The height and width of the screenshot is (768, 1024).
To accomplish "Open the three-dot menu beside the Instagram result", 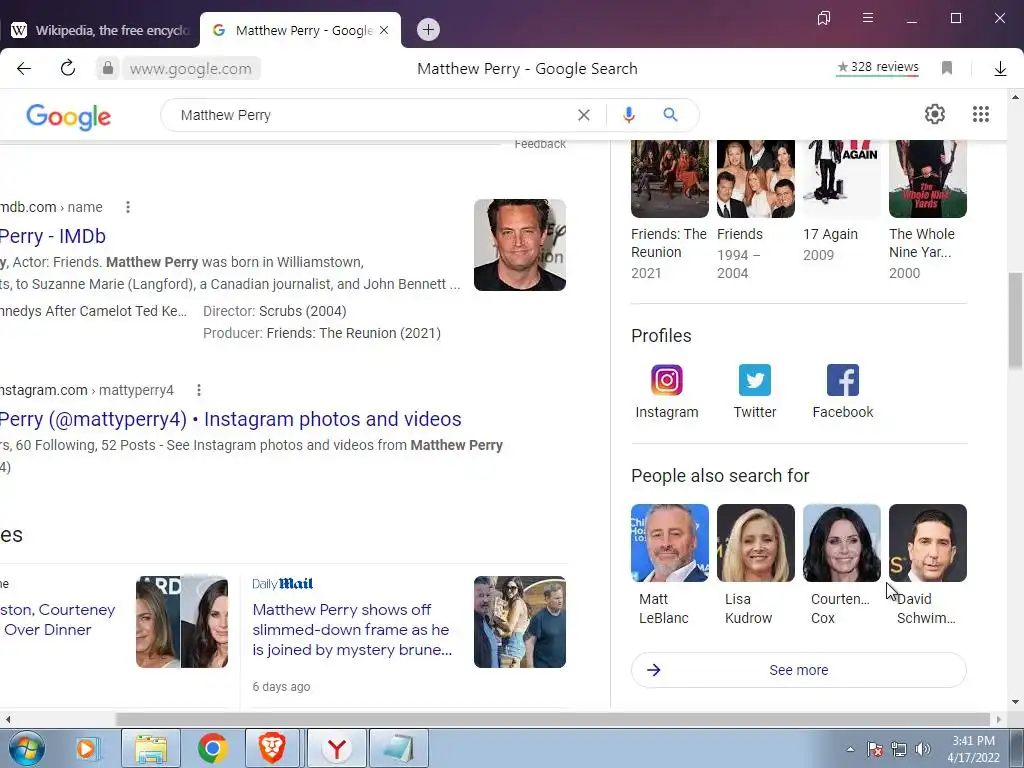I will [x=199, y=390].
